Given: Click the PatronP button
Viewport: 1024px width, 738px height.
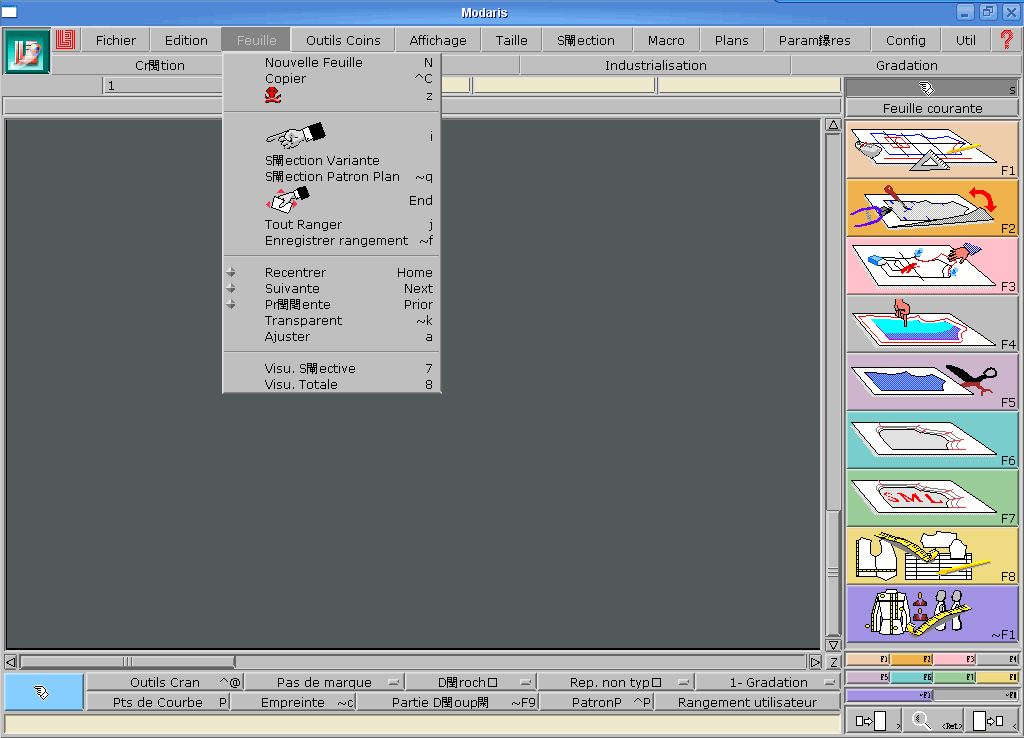Looking at the screenshot, I should tap(597, 703).
